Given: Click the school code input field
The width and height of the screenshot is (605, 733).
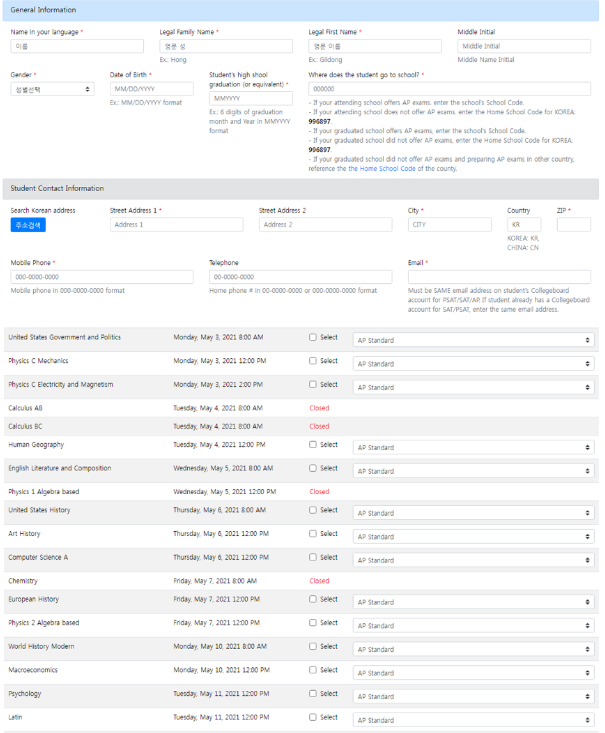Looking at the screenshot, I should tap(449, 89).
